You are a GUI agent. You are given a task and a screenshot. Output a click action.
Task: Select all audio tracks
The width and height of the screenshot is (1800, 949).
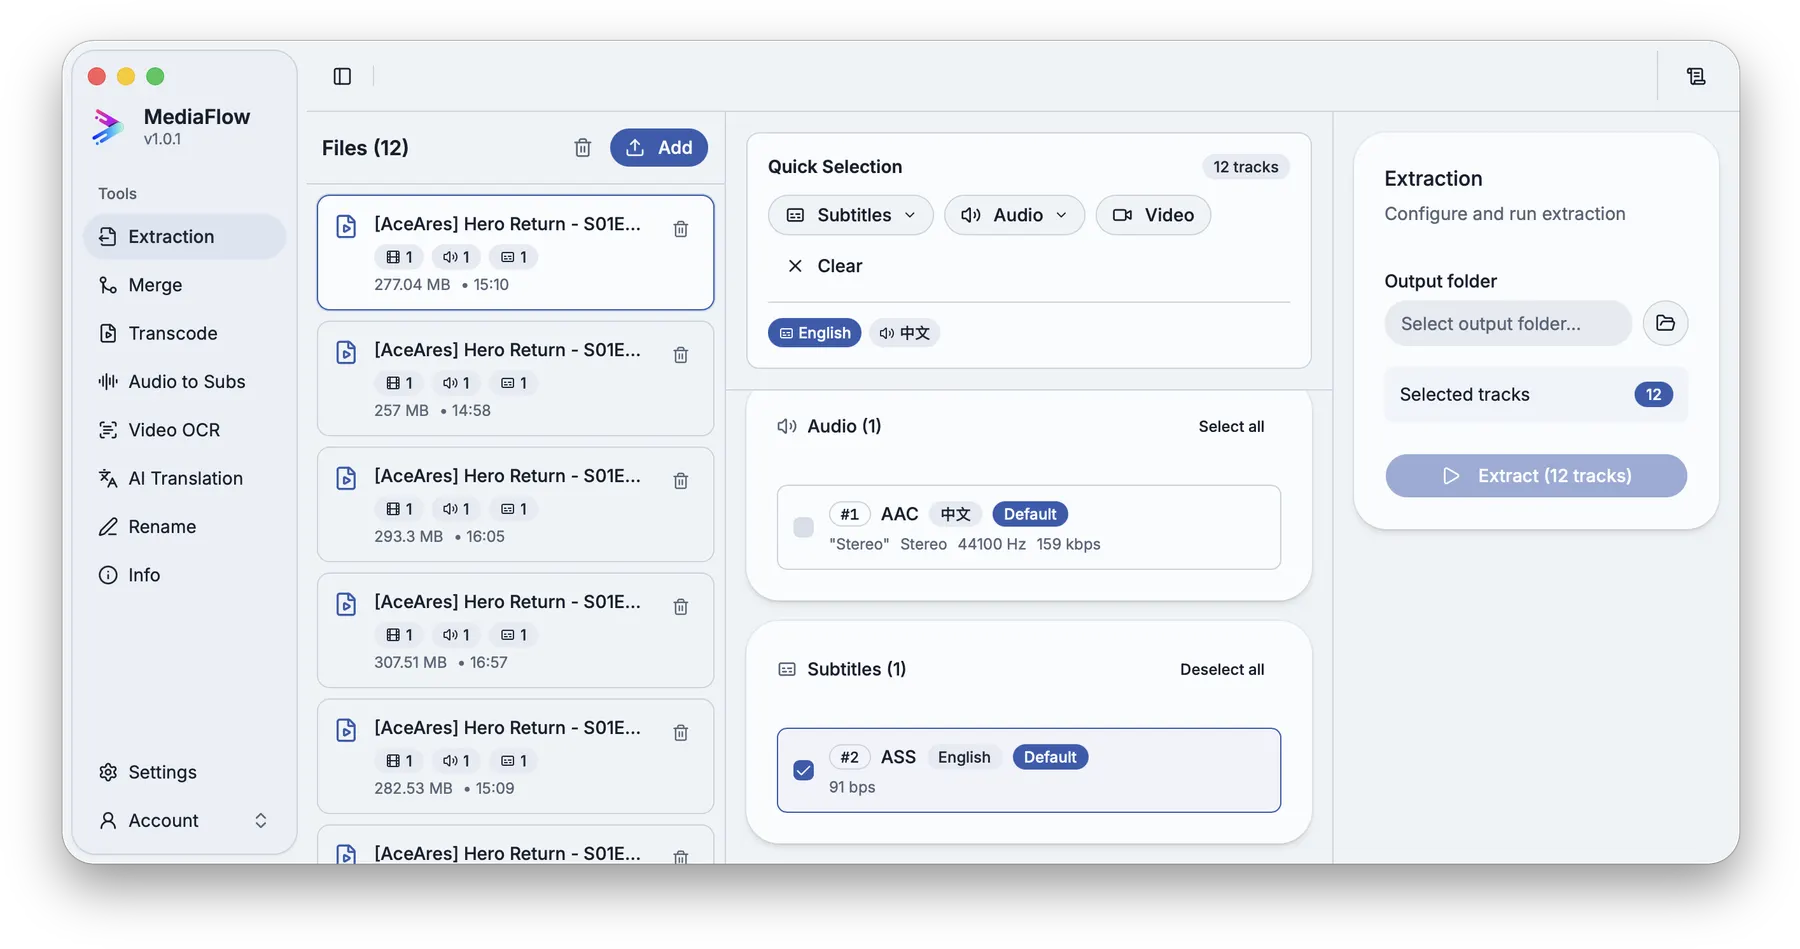(x=1231, y=426)
